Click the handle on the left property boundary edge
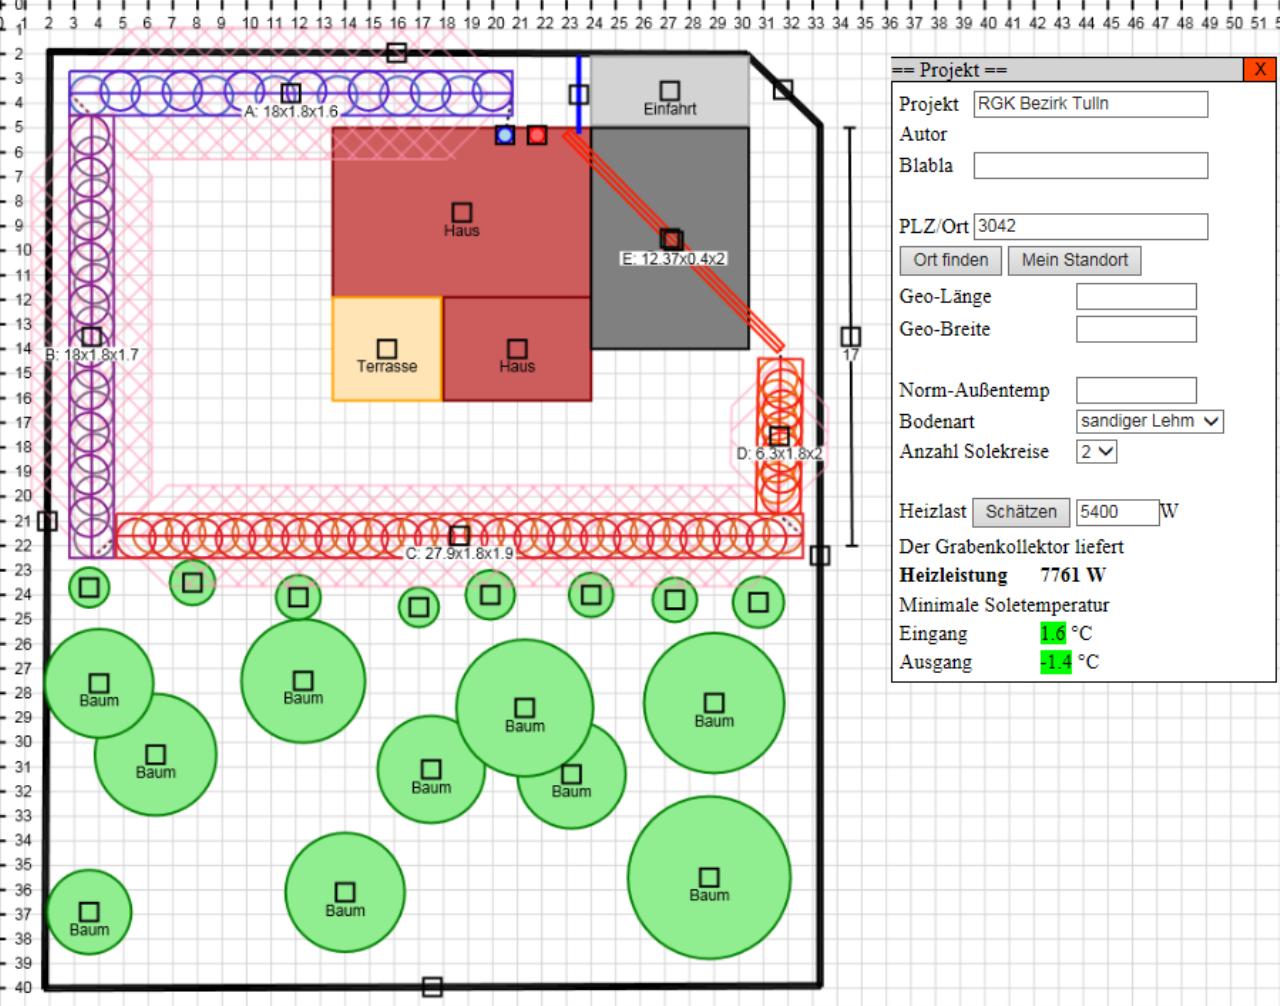The width and height of the screenshot is (1280, 1006). [47, 521]
